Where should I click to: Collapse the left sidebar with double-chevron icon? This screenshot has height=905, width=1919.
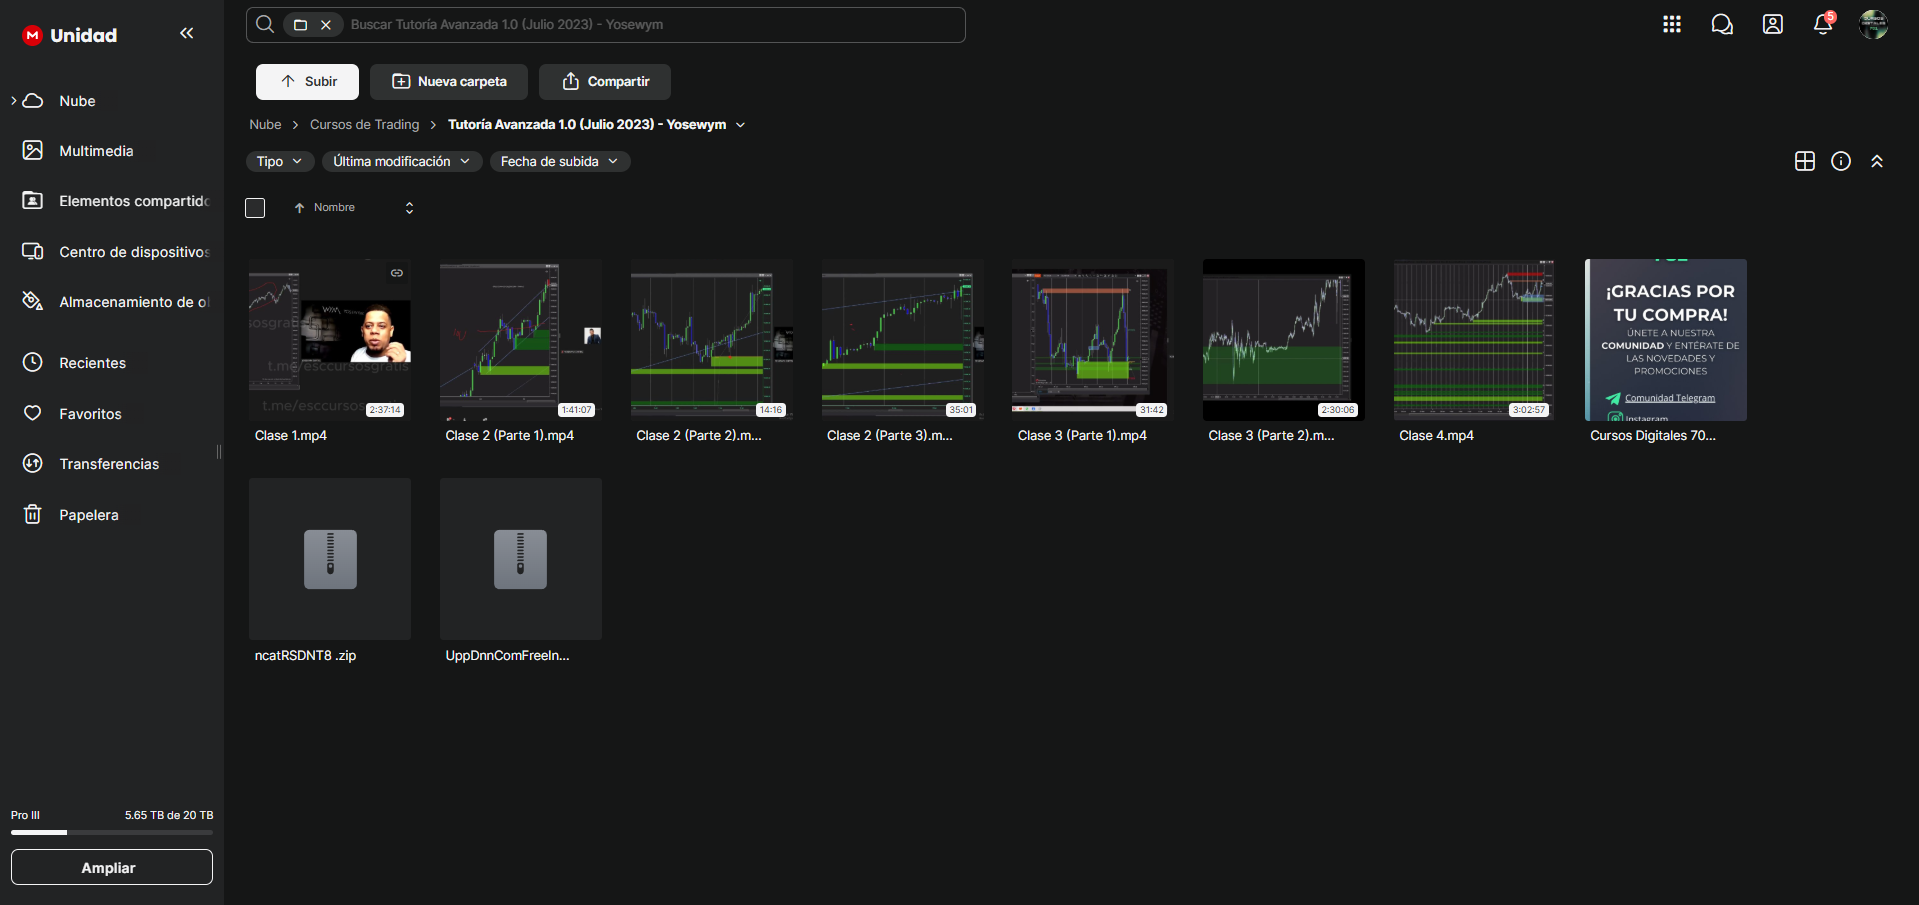tap(187, 34)
